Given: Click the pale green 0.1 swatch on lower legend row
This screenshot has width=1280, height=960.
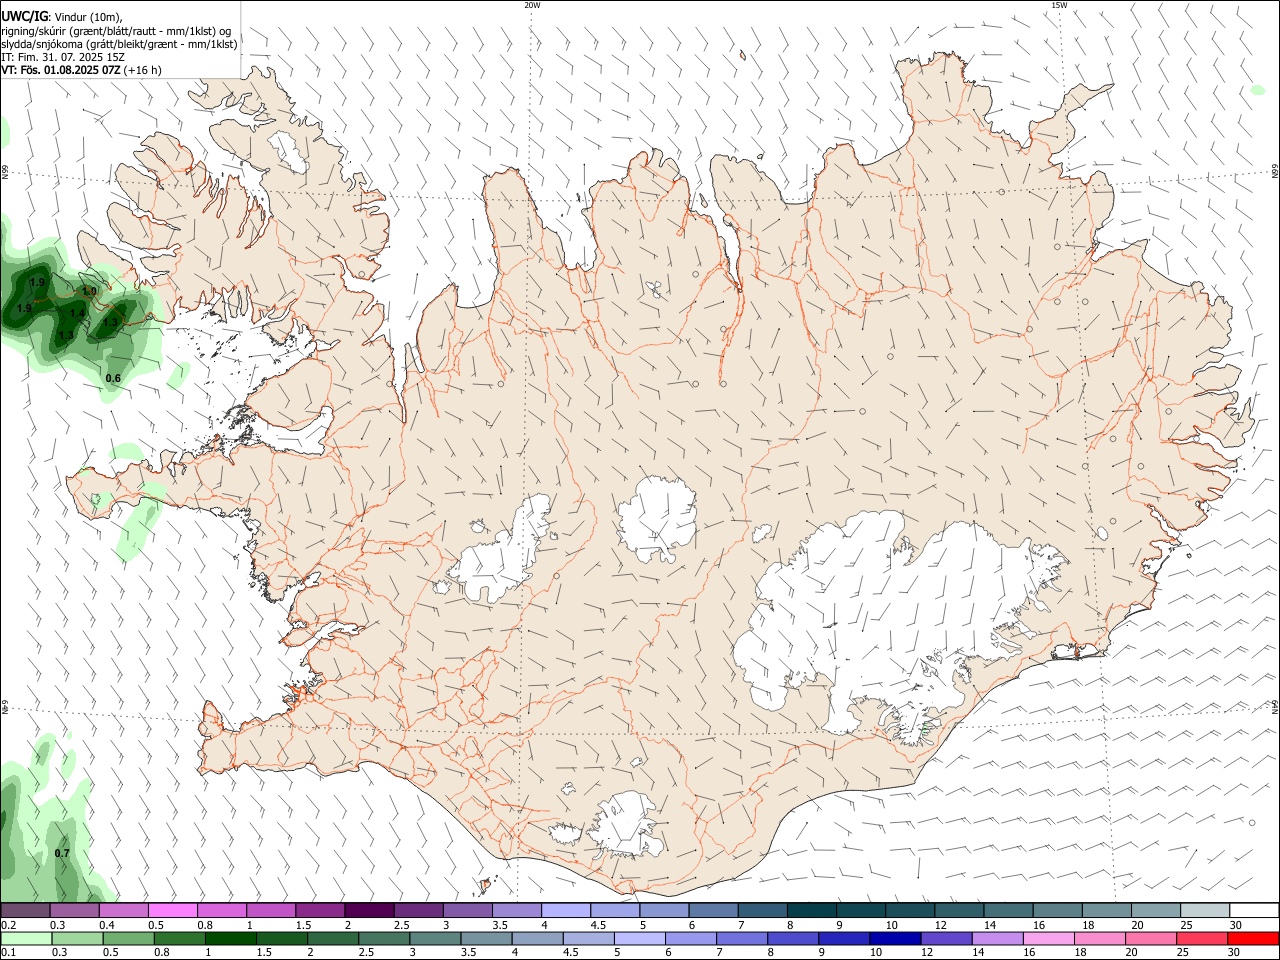Looking at the screenshot, I should click(25, 939).
